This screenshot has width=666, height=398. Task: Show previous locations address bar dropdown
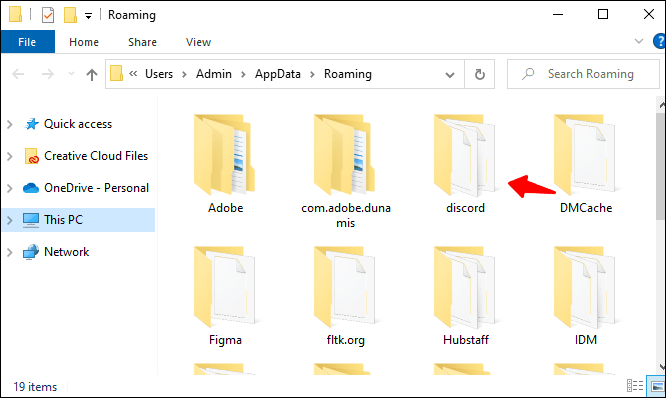point(450,75)
